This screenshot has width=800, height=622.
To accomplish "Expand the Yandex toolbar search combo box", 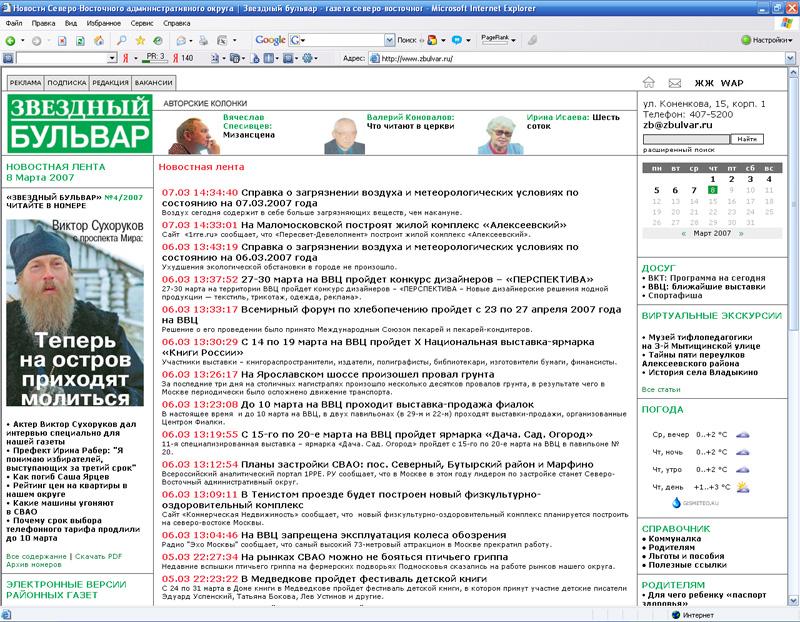I will pos(112,58).
